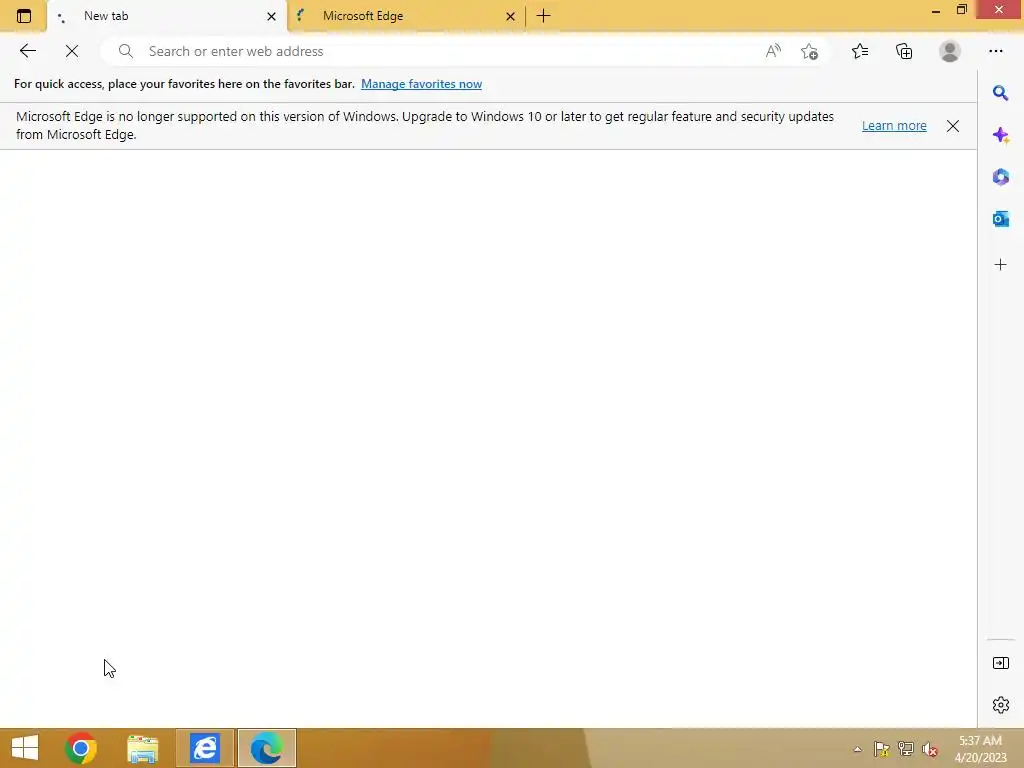Open the Windows Start button
The height and width of the screenshot is (768, 1024).
(25, 748)
